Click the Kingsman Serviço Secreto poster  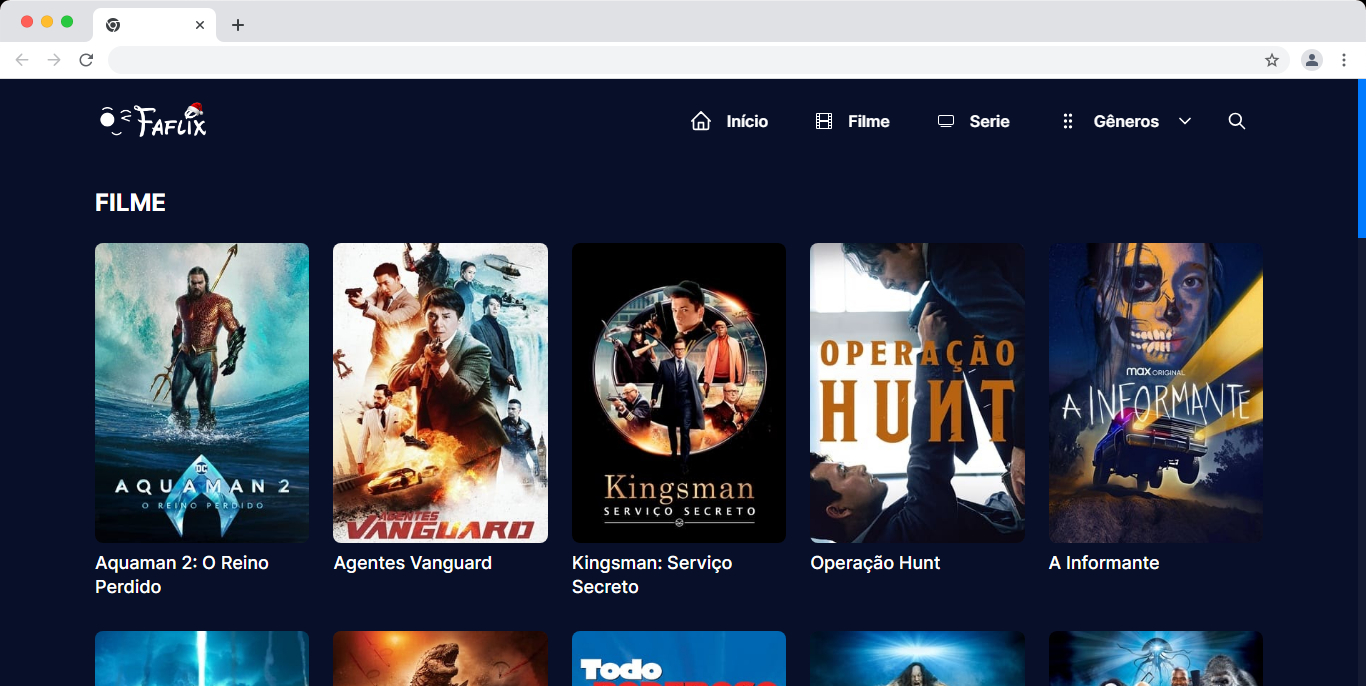(x=679, y=393)
